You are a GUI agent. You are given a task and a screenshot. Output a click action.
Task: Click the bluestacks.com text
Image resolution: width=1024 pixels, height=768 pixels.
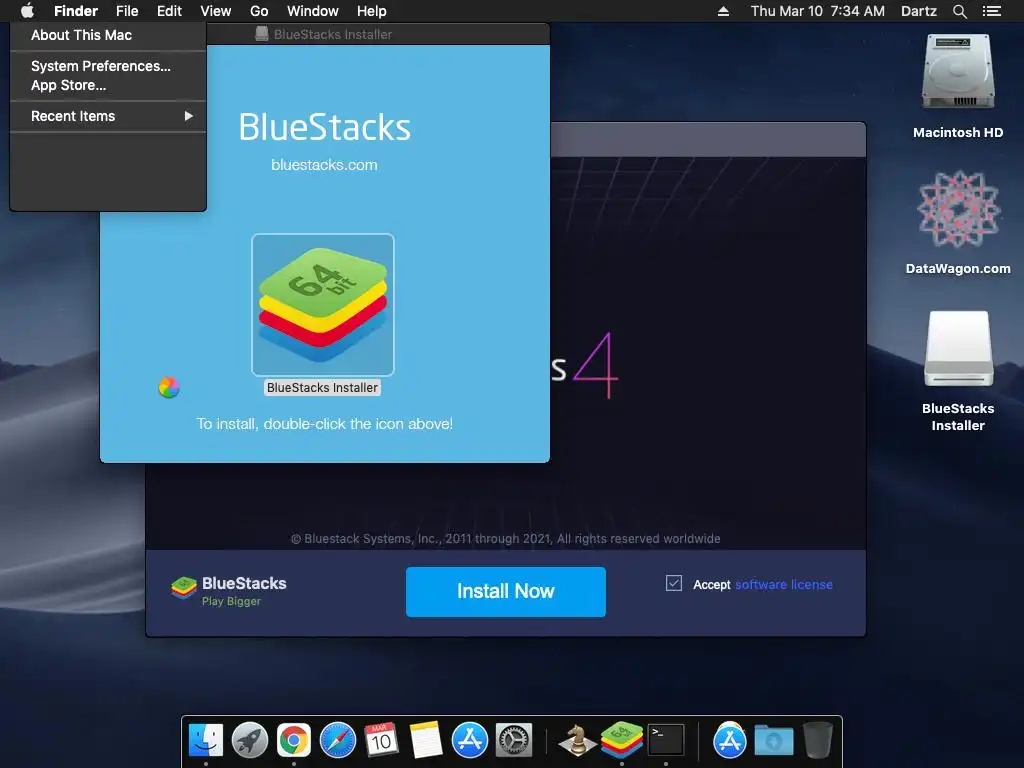(324, 165)
